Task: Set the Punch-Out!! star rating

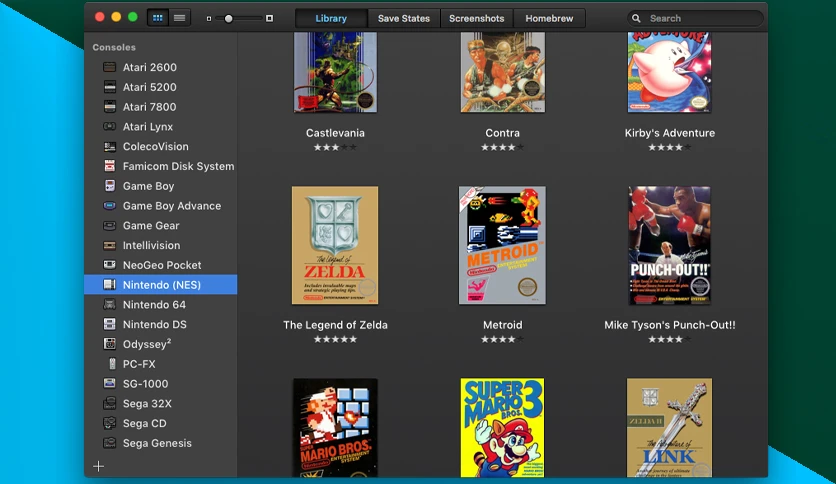Action: point(670,339)
